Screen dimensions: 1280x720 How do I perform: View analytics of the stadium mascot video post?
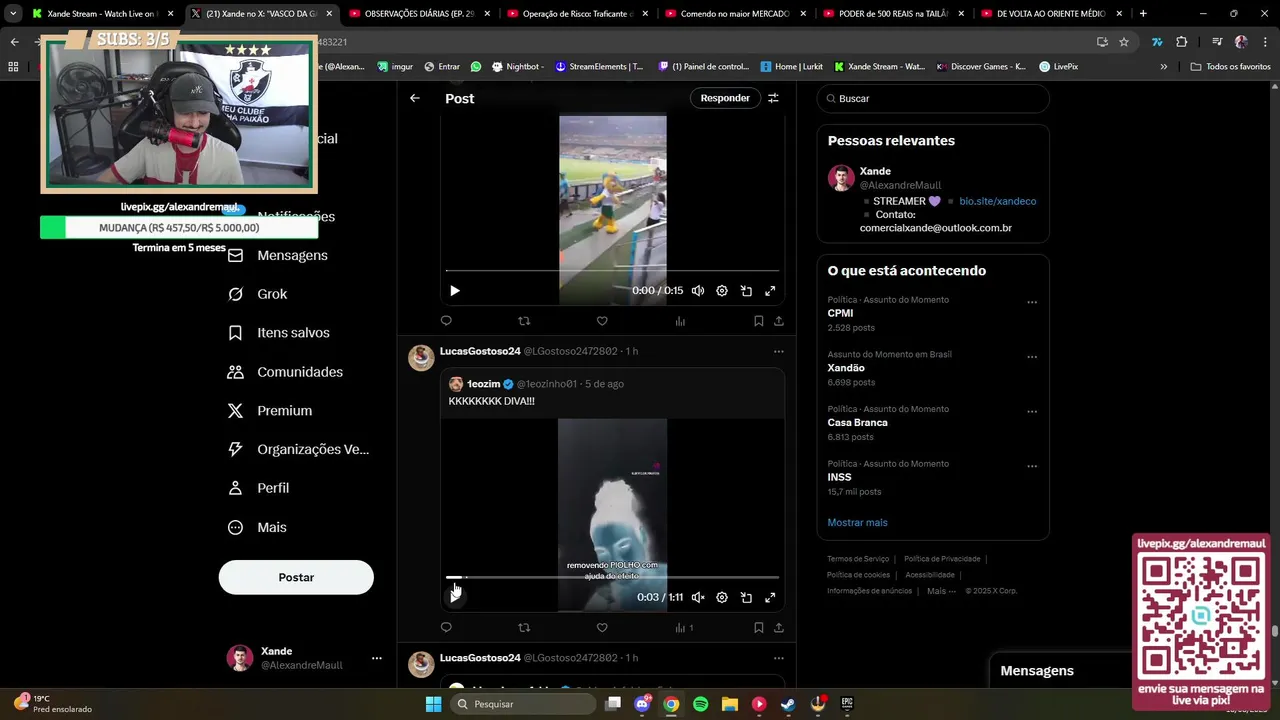(x=680, y=321)
